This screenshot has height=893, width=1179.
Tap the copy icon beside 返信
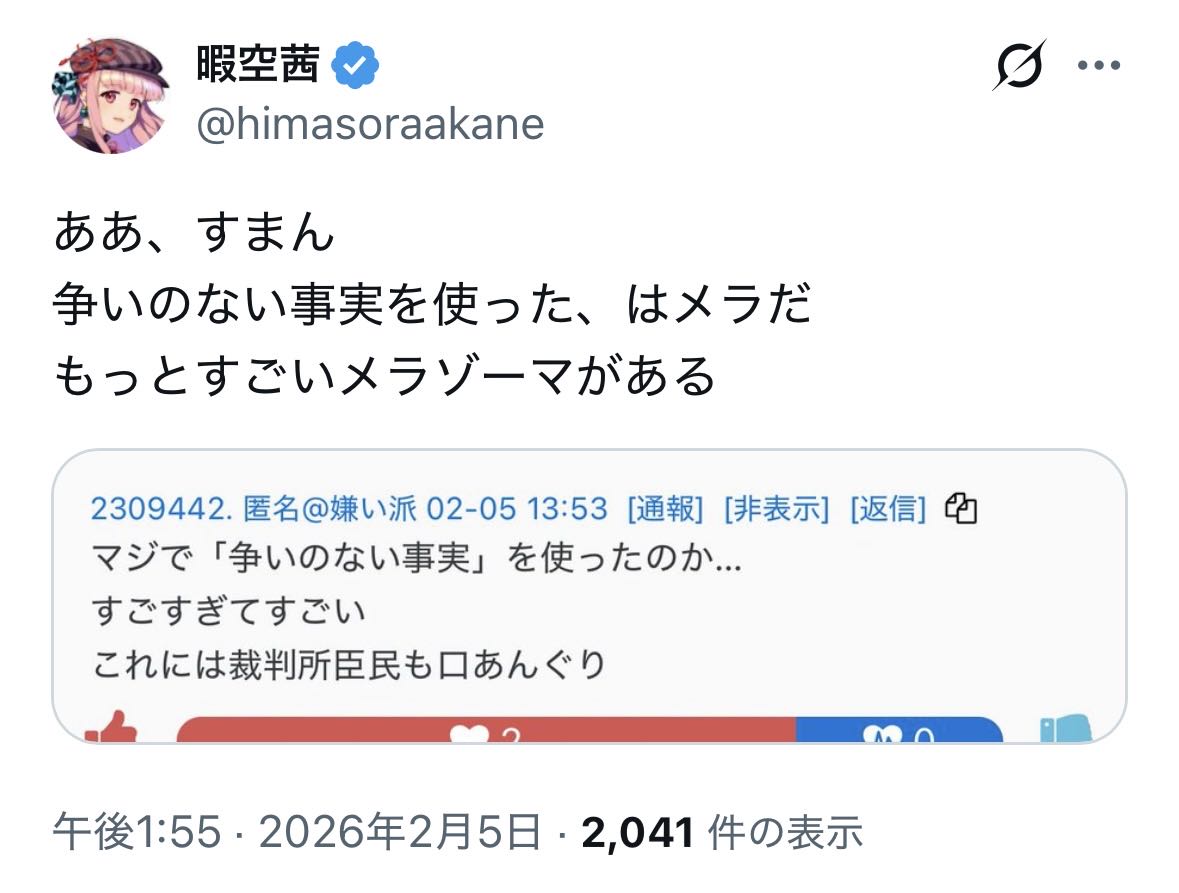(960, 509)
